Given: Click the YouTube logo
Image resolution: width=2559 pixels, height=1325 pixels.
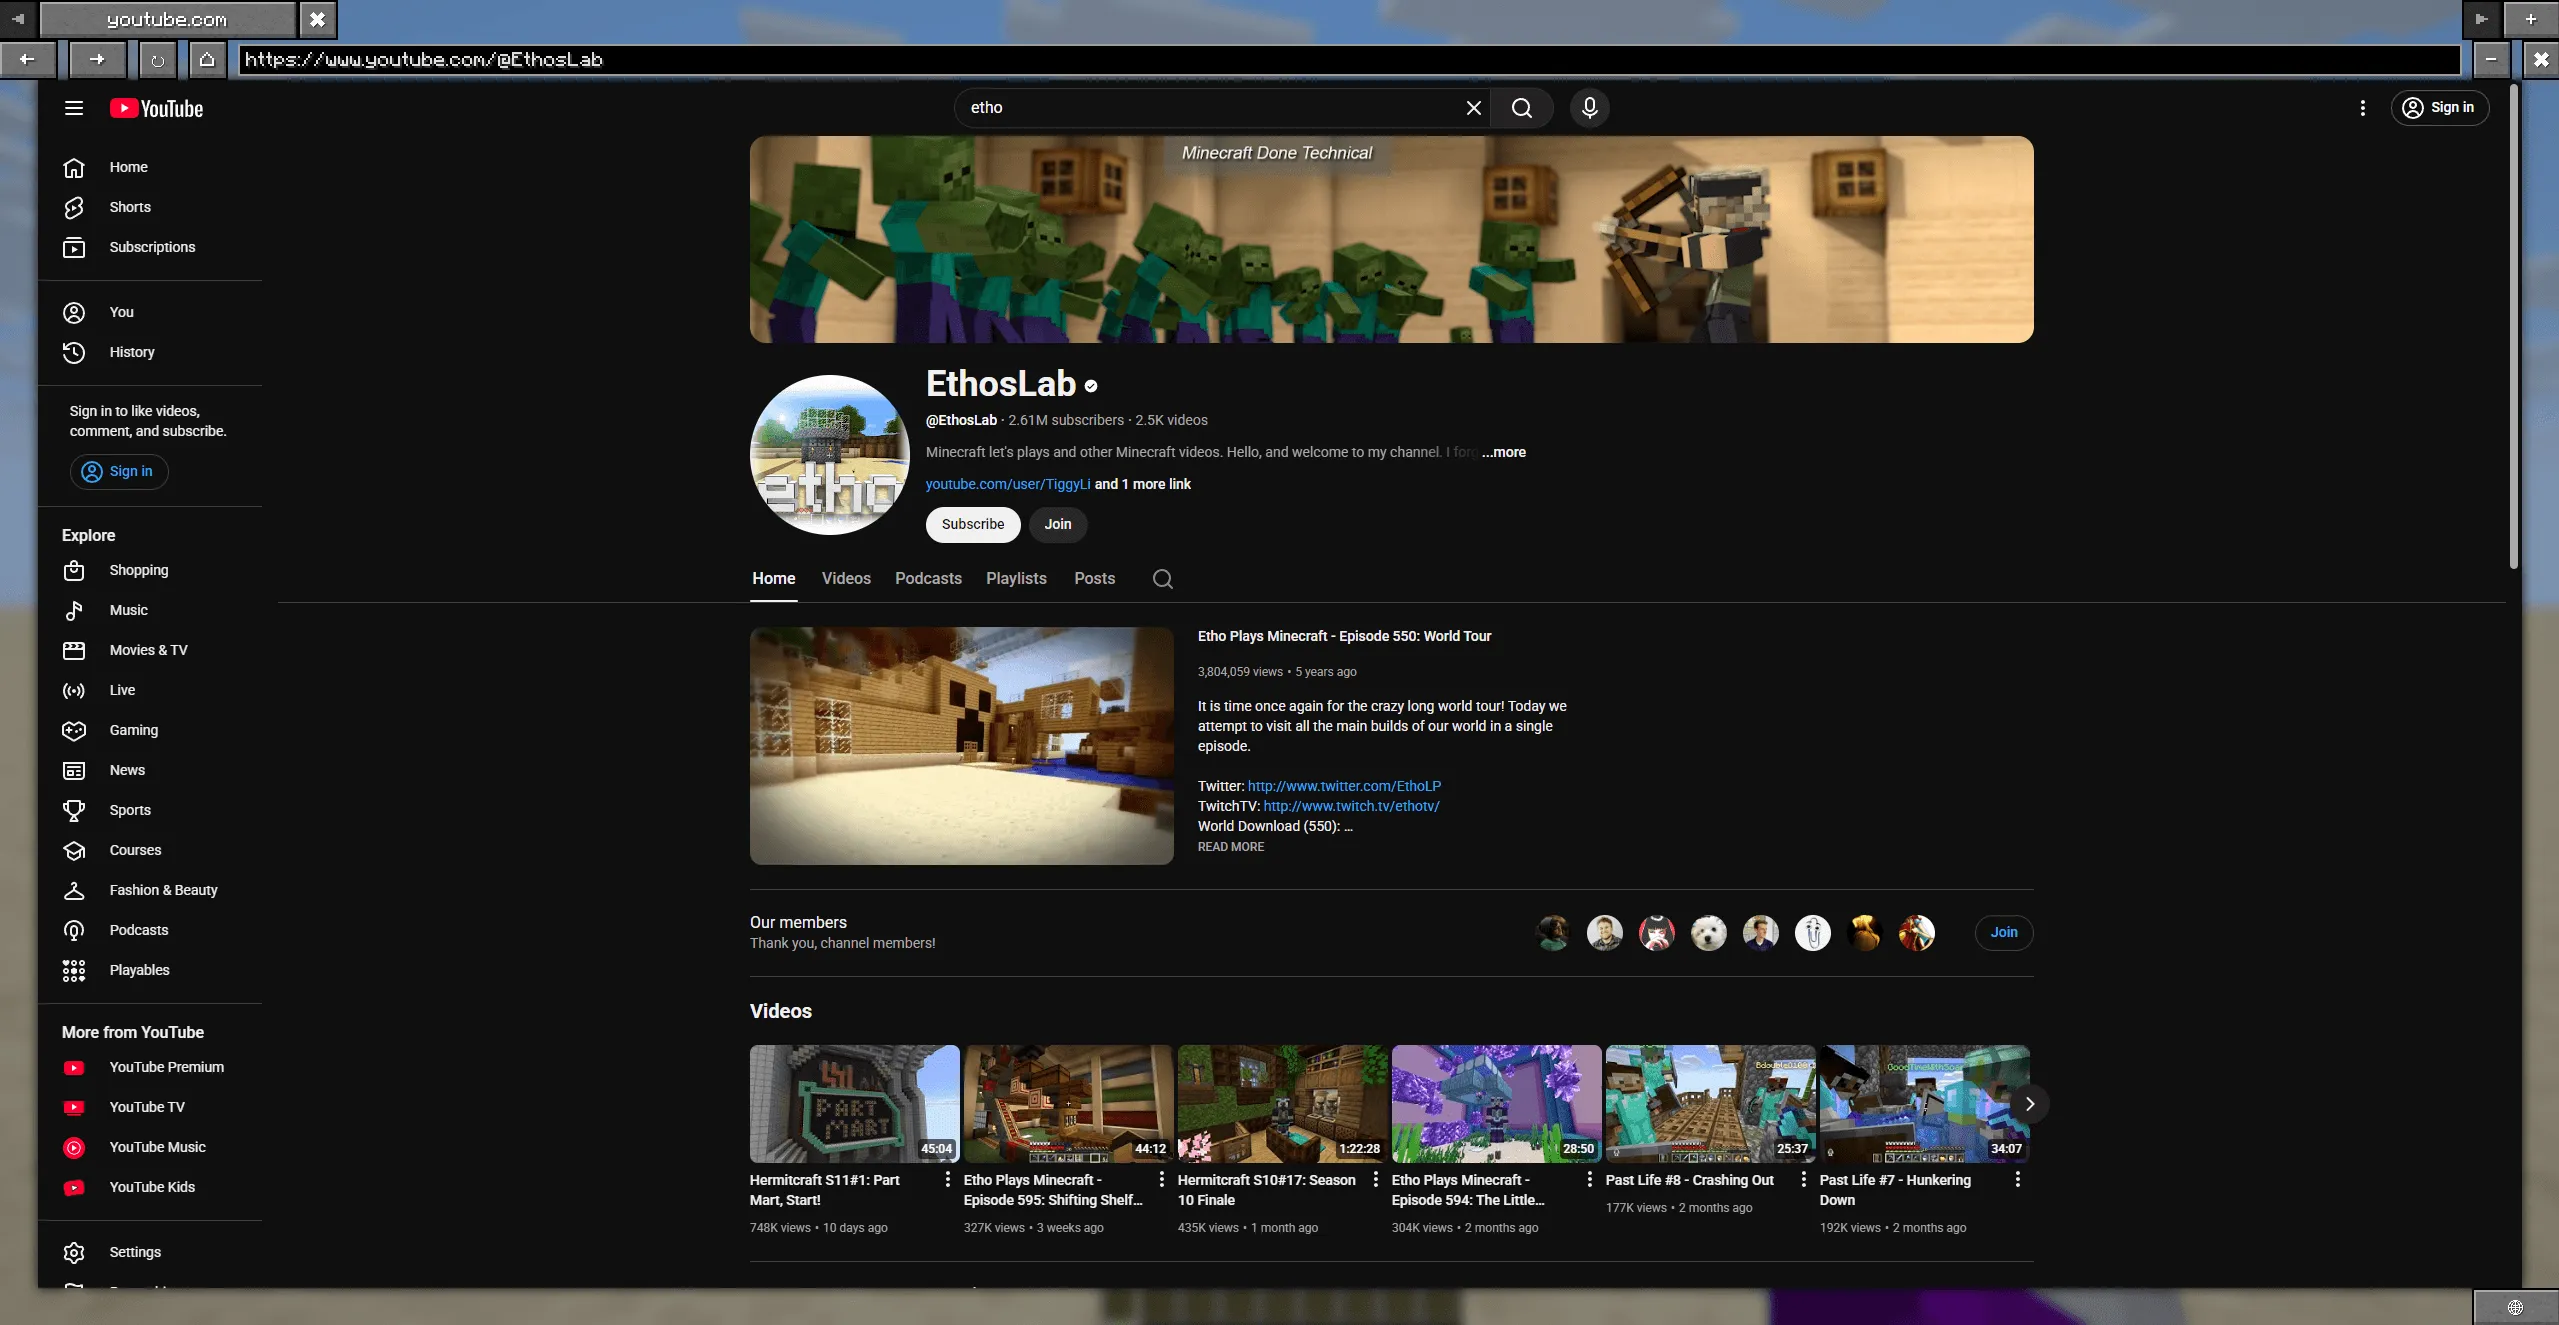Looking at the screenshot, I should [x=157, y=108].
